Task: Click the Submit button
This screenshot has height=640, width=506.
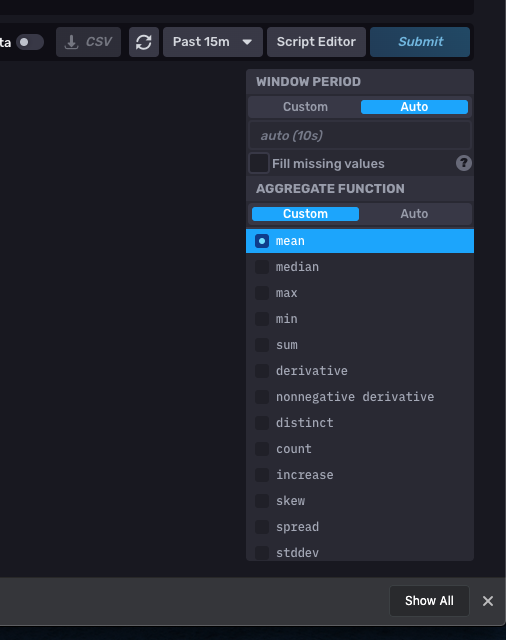Action: [x=420, y=42]
